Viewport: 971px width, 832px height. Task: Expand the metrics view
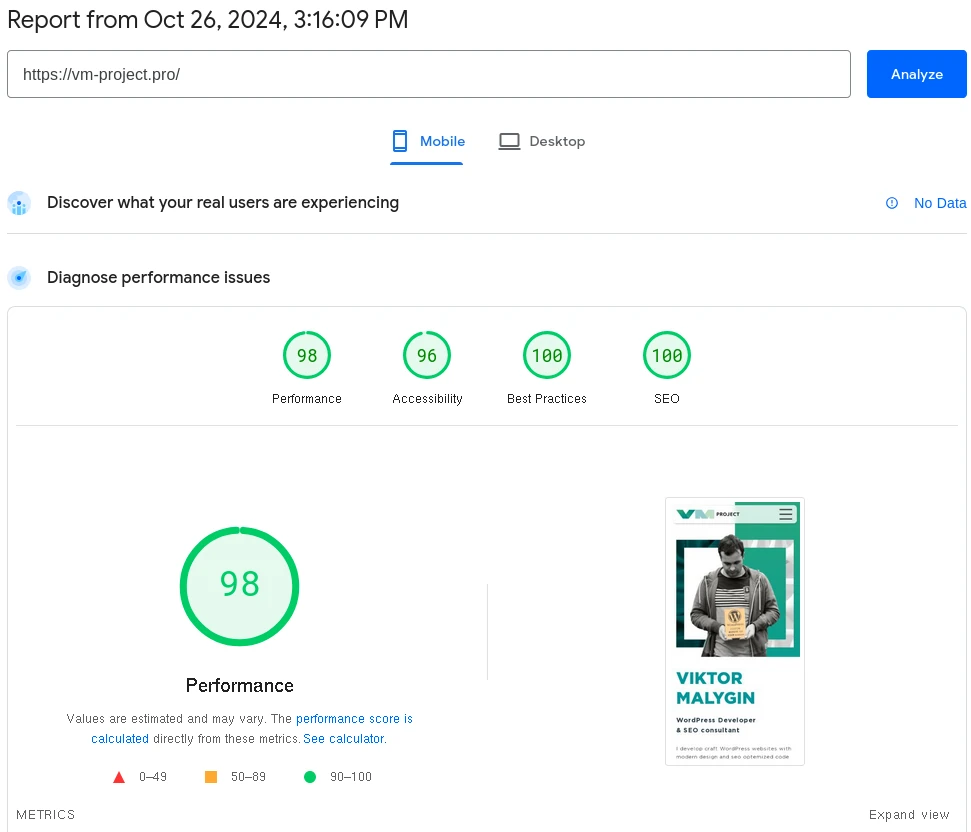pos(909,815)
